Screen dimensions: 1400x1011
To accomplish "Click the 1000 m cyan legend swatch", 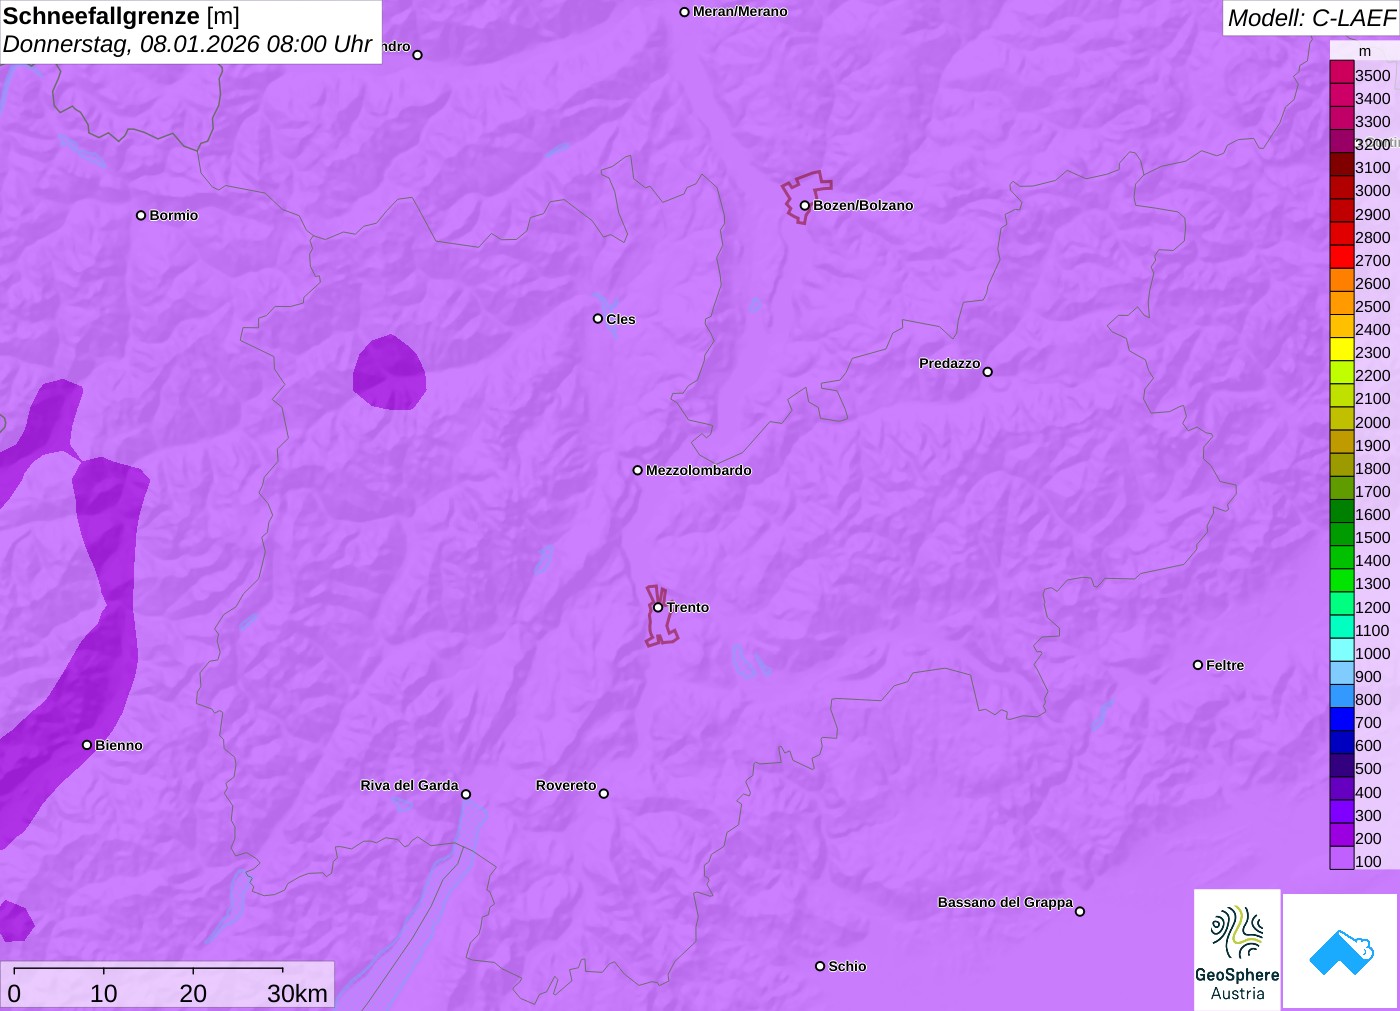I will coord(1341,650).
